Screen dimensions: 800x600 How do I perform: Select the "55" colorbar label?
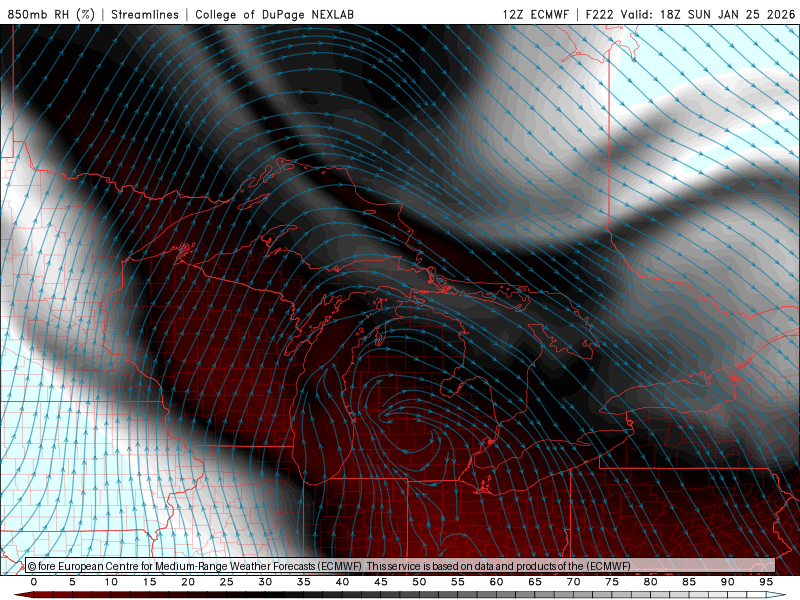458,582
